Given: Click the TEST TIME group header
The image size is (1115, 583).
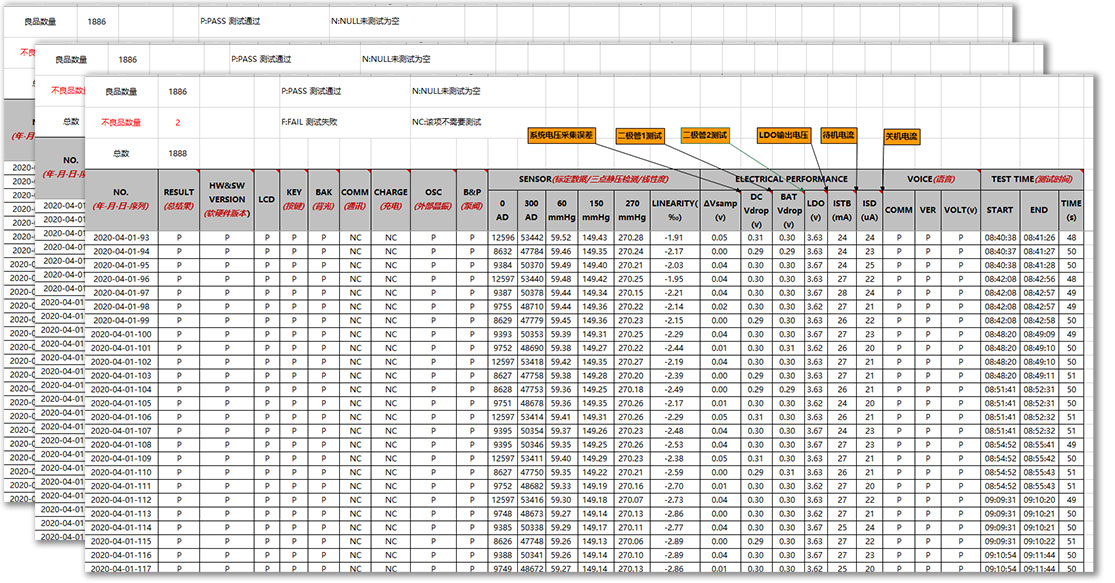Looking at the screenshot, I should [1032, 179].
